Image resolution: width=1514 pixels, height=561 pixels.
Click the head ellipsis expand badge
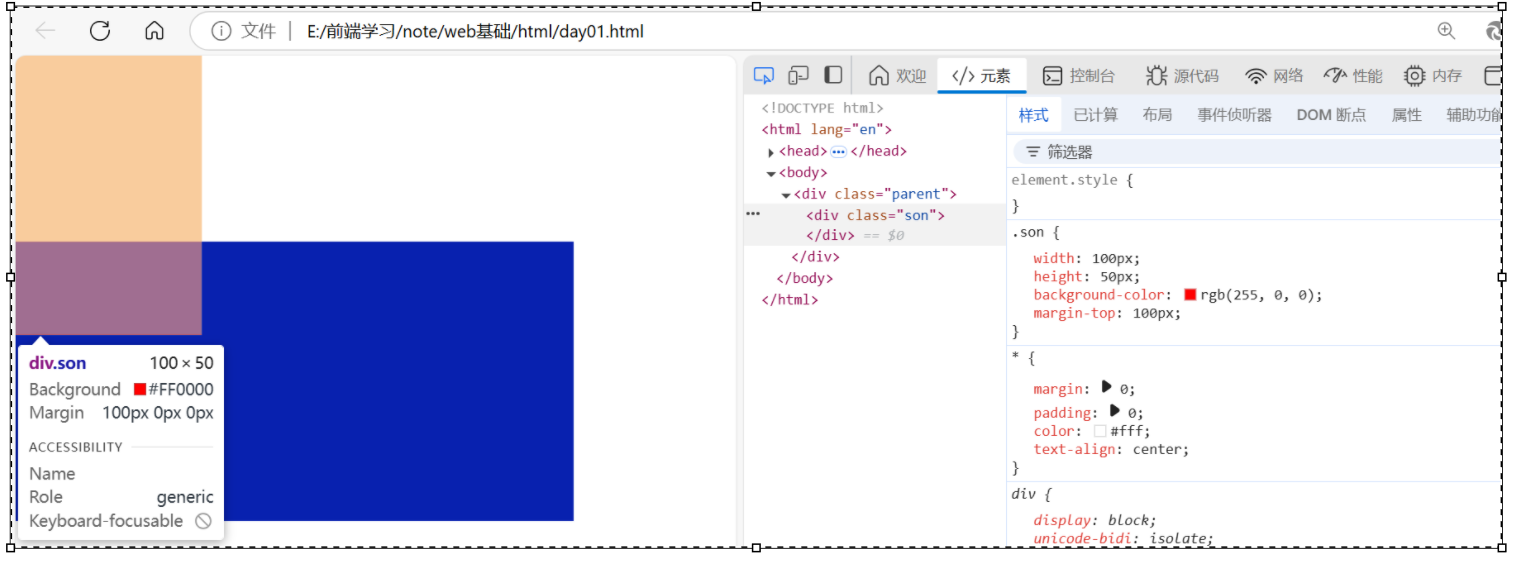point(838,152)
